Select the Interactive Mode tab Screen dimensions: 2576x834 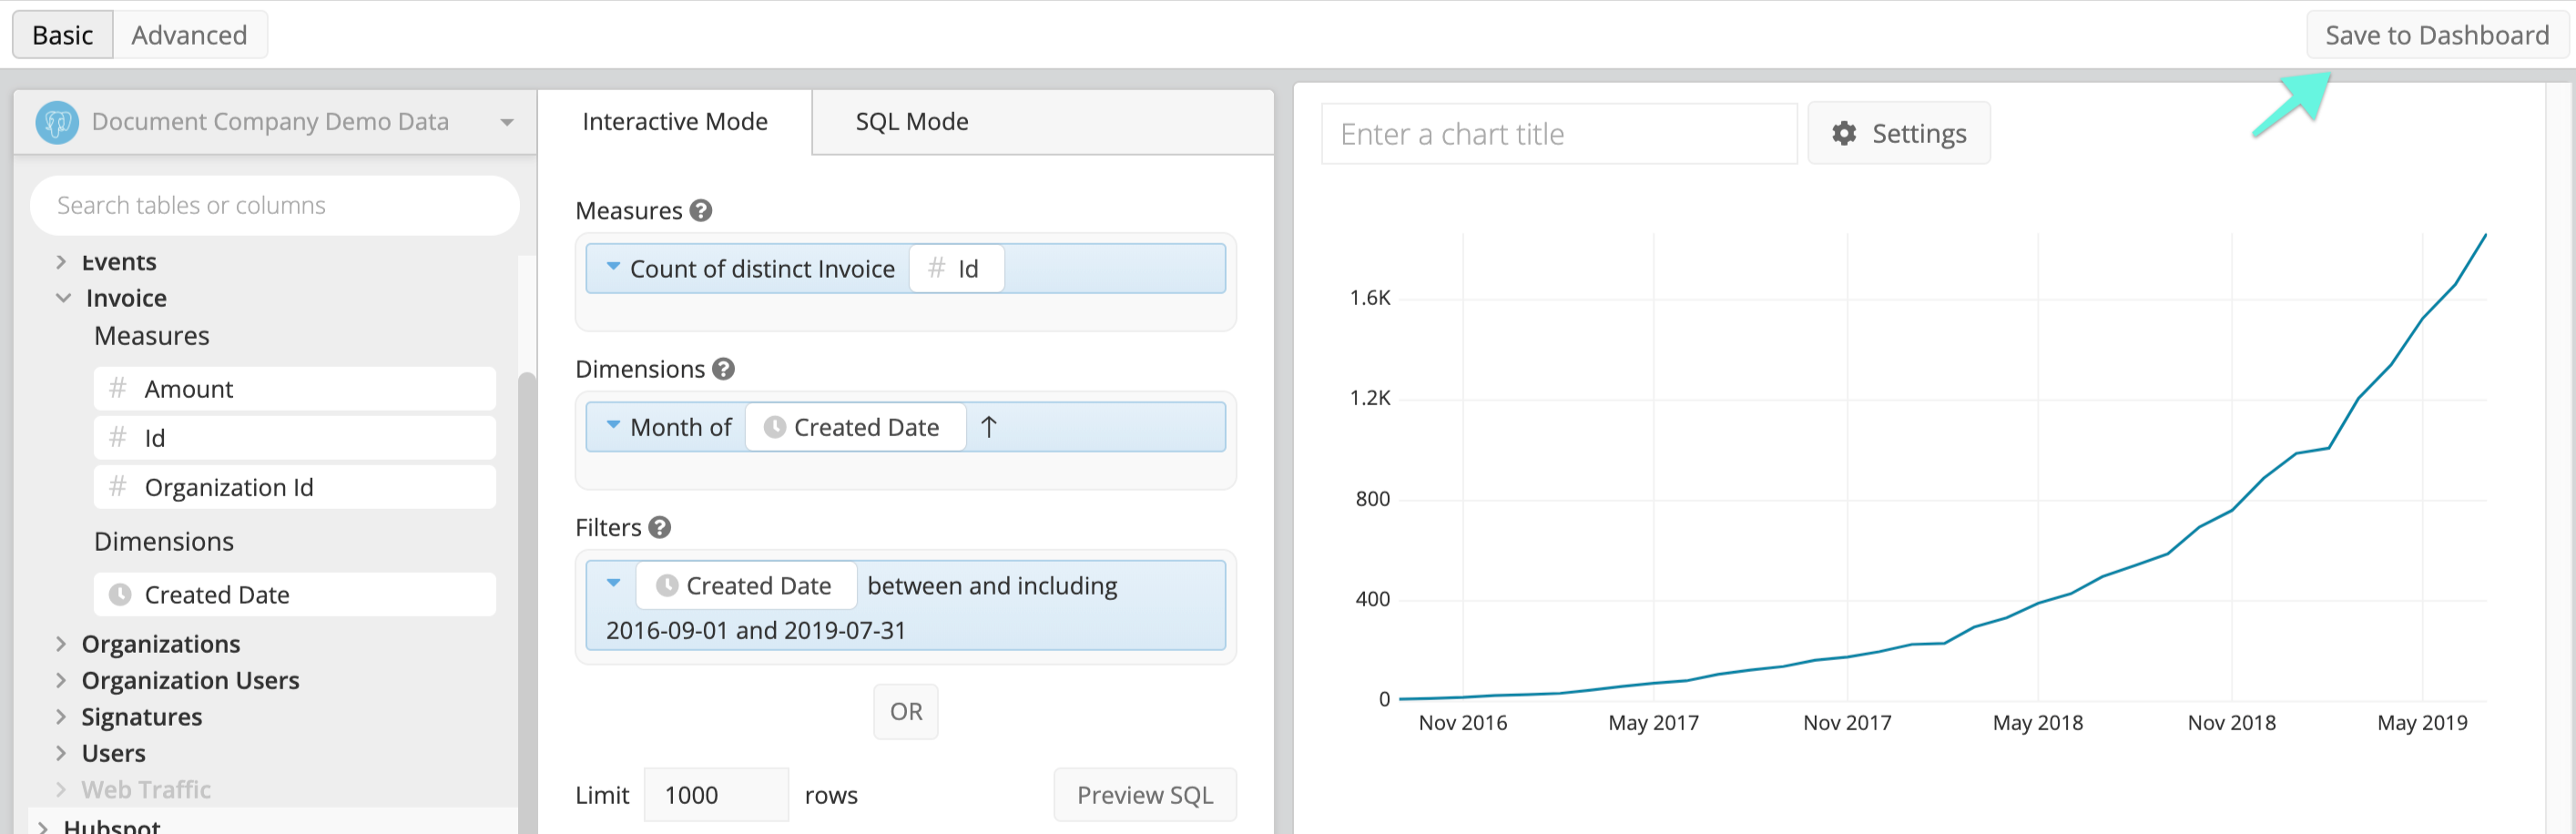(x=675, y=121)
